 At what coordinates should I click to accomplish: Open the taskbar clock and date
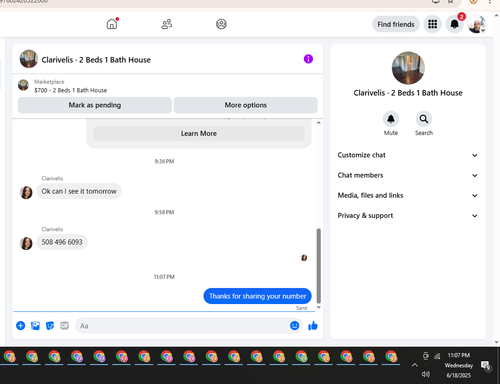point(459,365)
